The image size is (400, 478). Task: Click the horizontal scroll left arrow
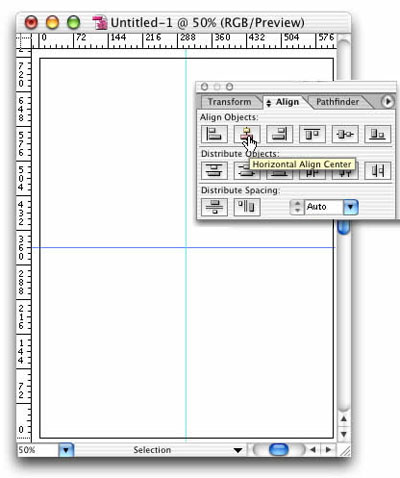(x=313, y=450)
